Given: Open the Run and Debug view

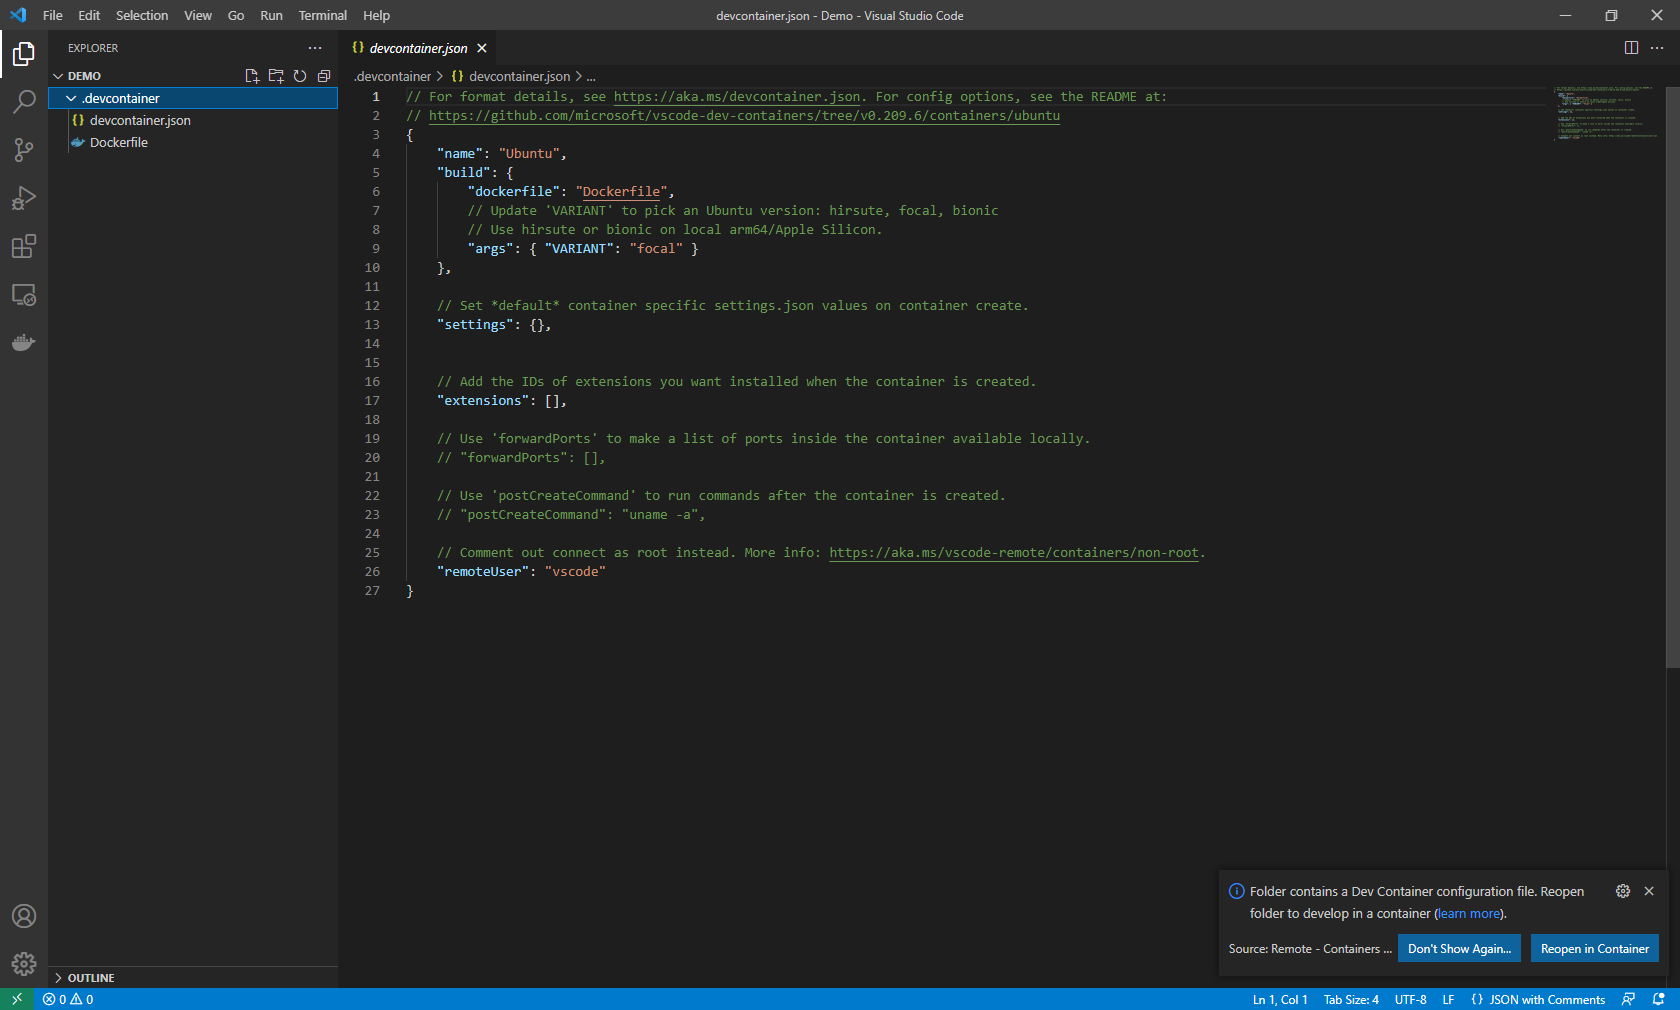Looking at the screenshot, I should [x=24, y=198].
